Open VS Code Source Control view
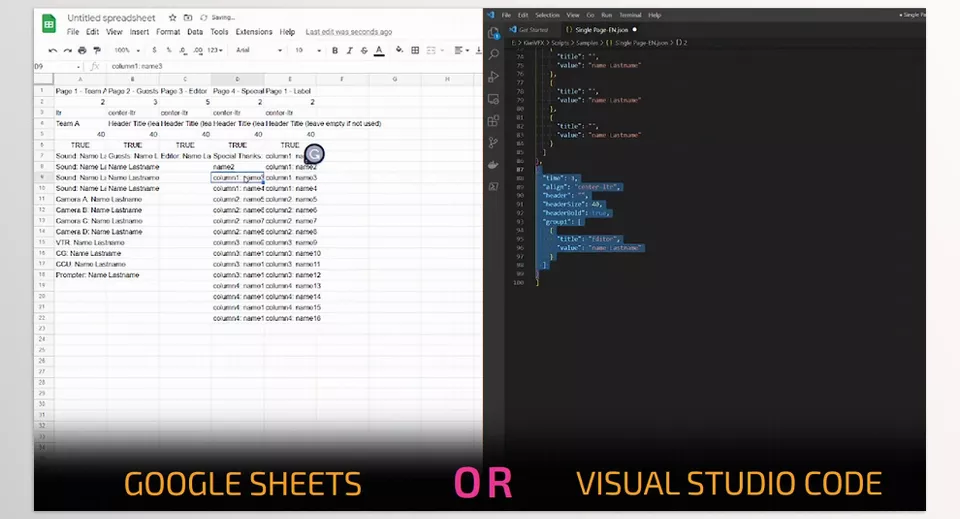The image size is (960, 519). coord(493,143)
